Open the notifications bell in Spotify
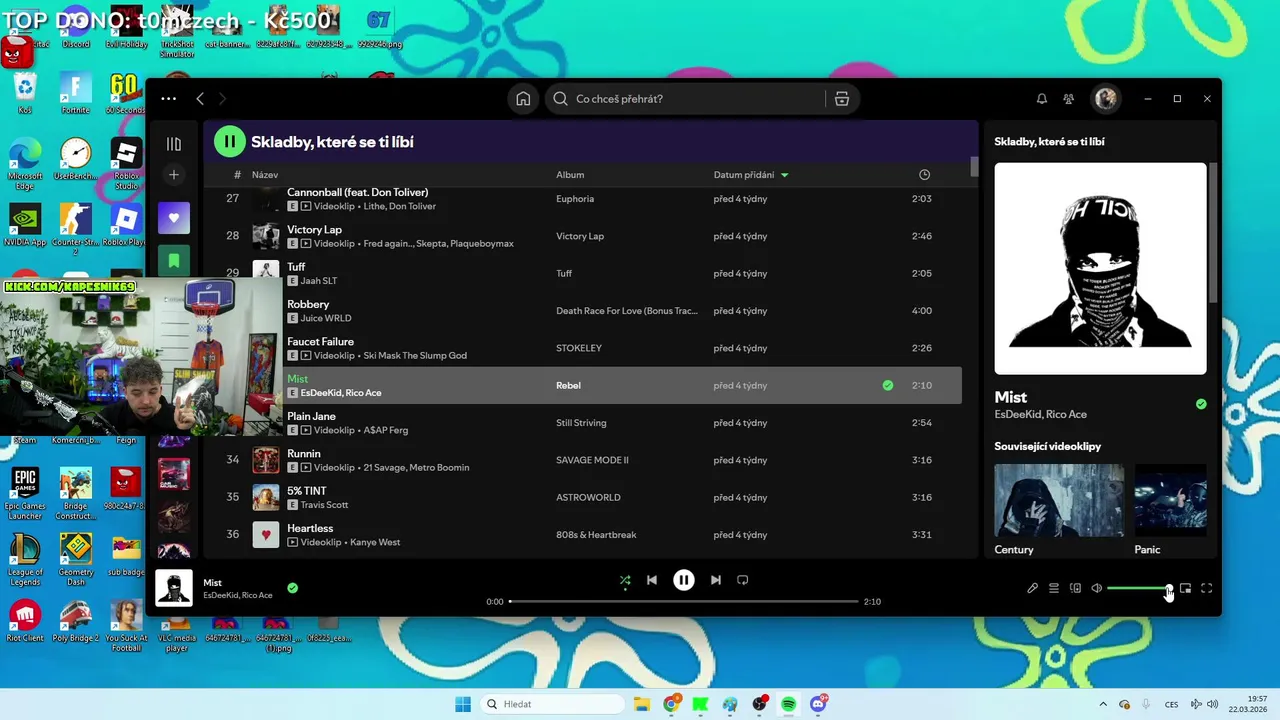1280x720 pixels. tap(1041, 99)
